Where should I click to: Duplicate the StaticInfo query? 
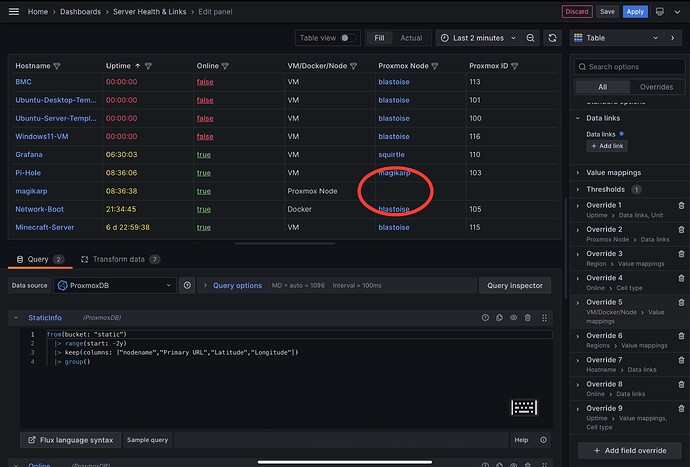[x=499, y=317]
